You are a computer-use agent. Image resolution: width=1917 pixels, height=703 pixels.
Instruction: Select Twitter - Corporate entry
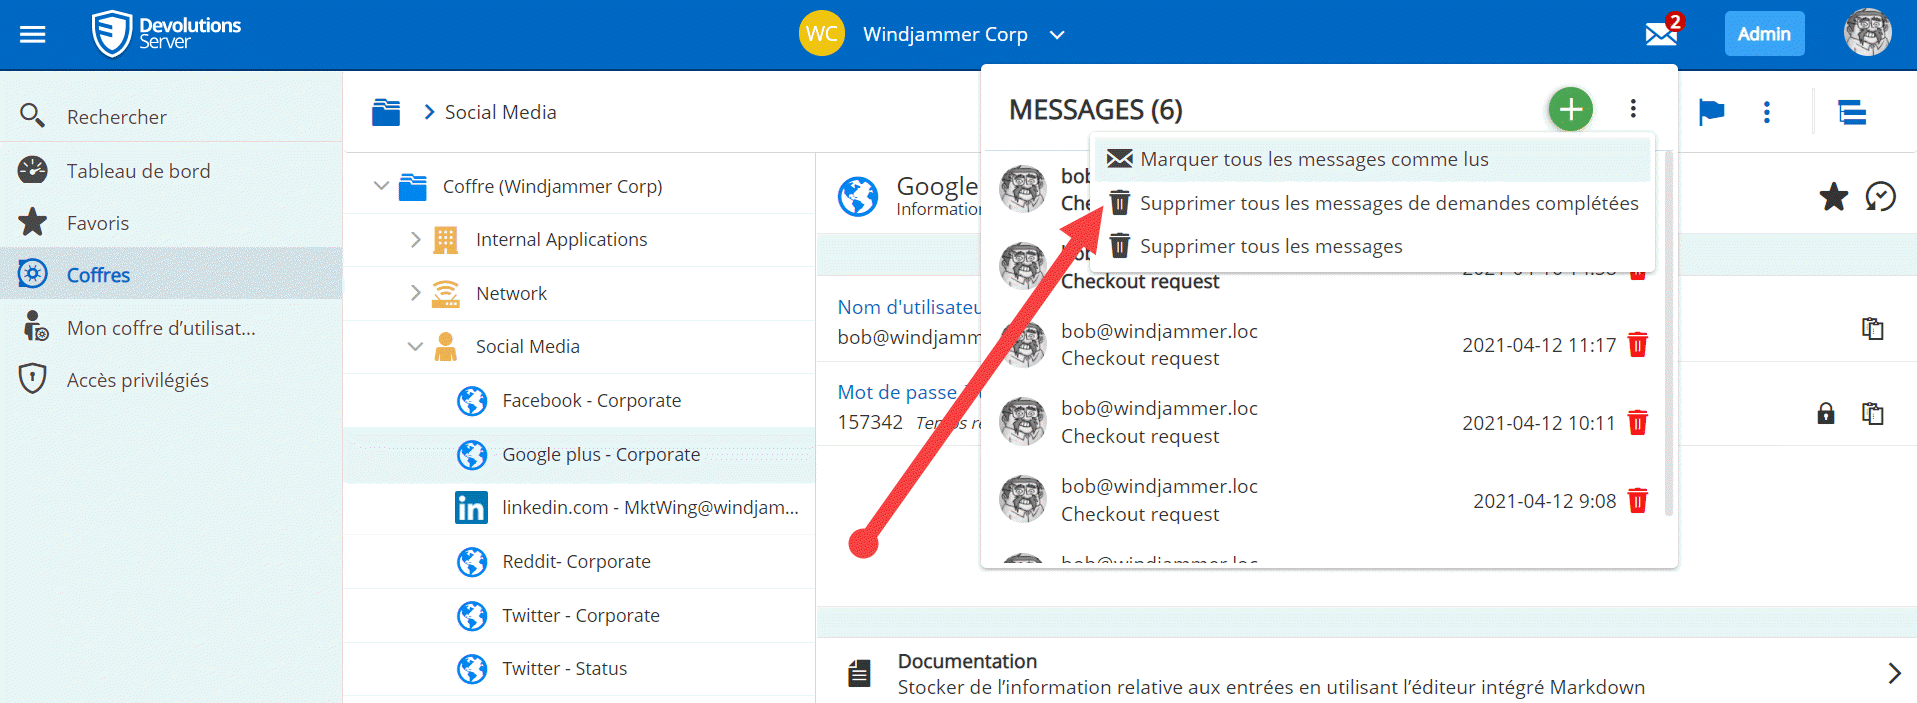click(580, 615)
